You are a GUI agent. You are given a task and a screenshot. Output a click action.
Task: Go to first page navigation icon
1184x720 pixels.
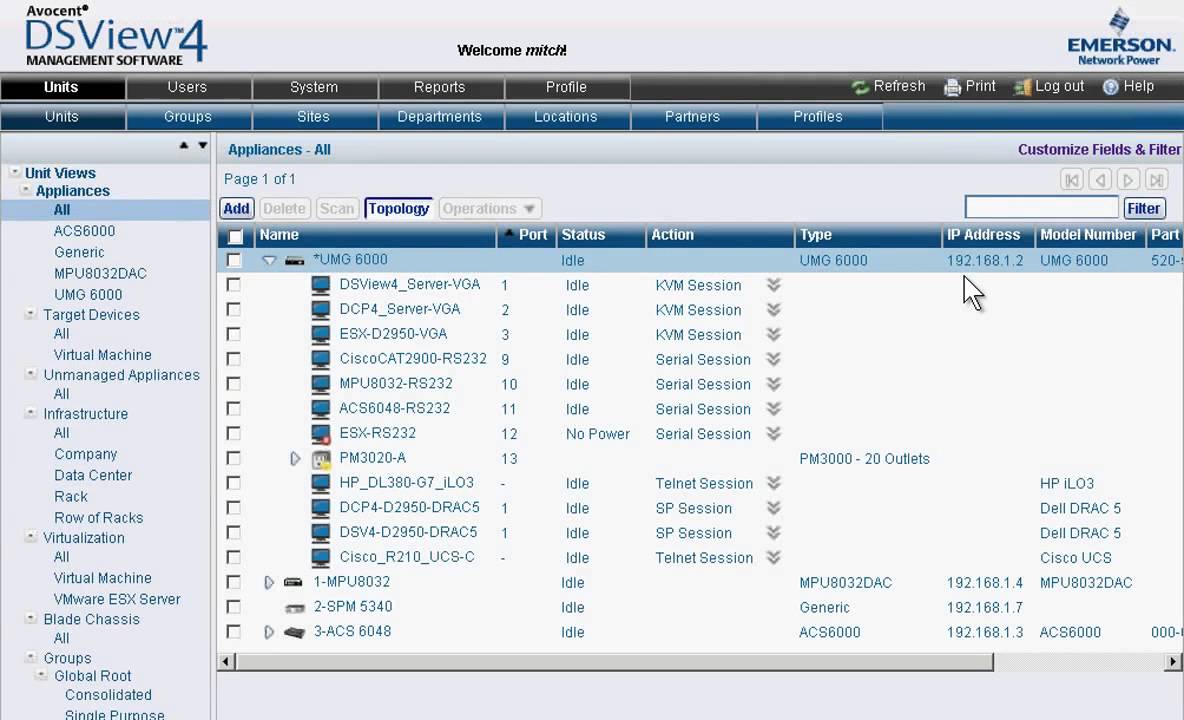click(1071, 180)
